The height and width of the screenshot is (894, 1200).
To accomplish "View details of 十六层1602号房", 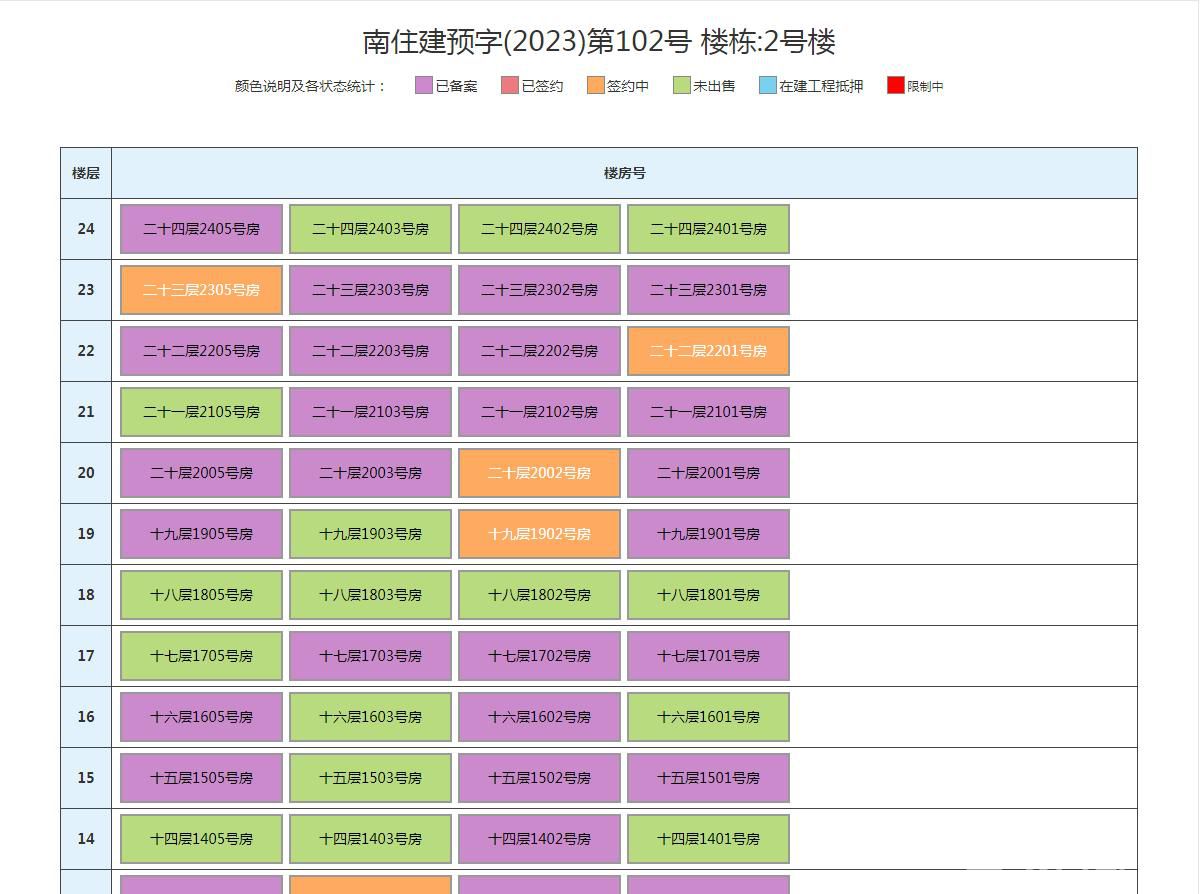I will (539, 717).
